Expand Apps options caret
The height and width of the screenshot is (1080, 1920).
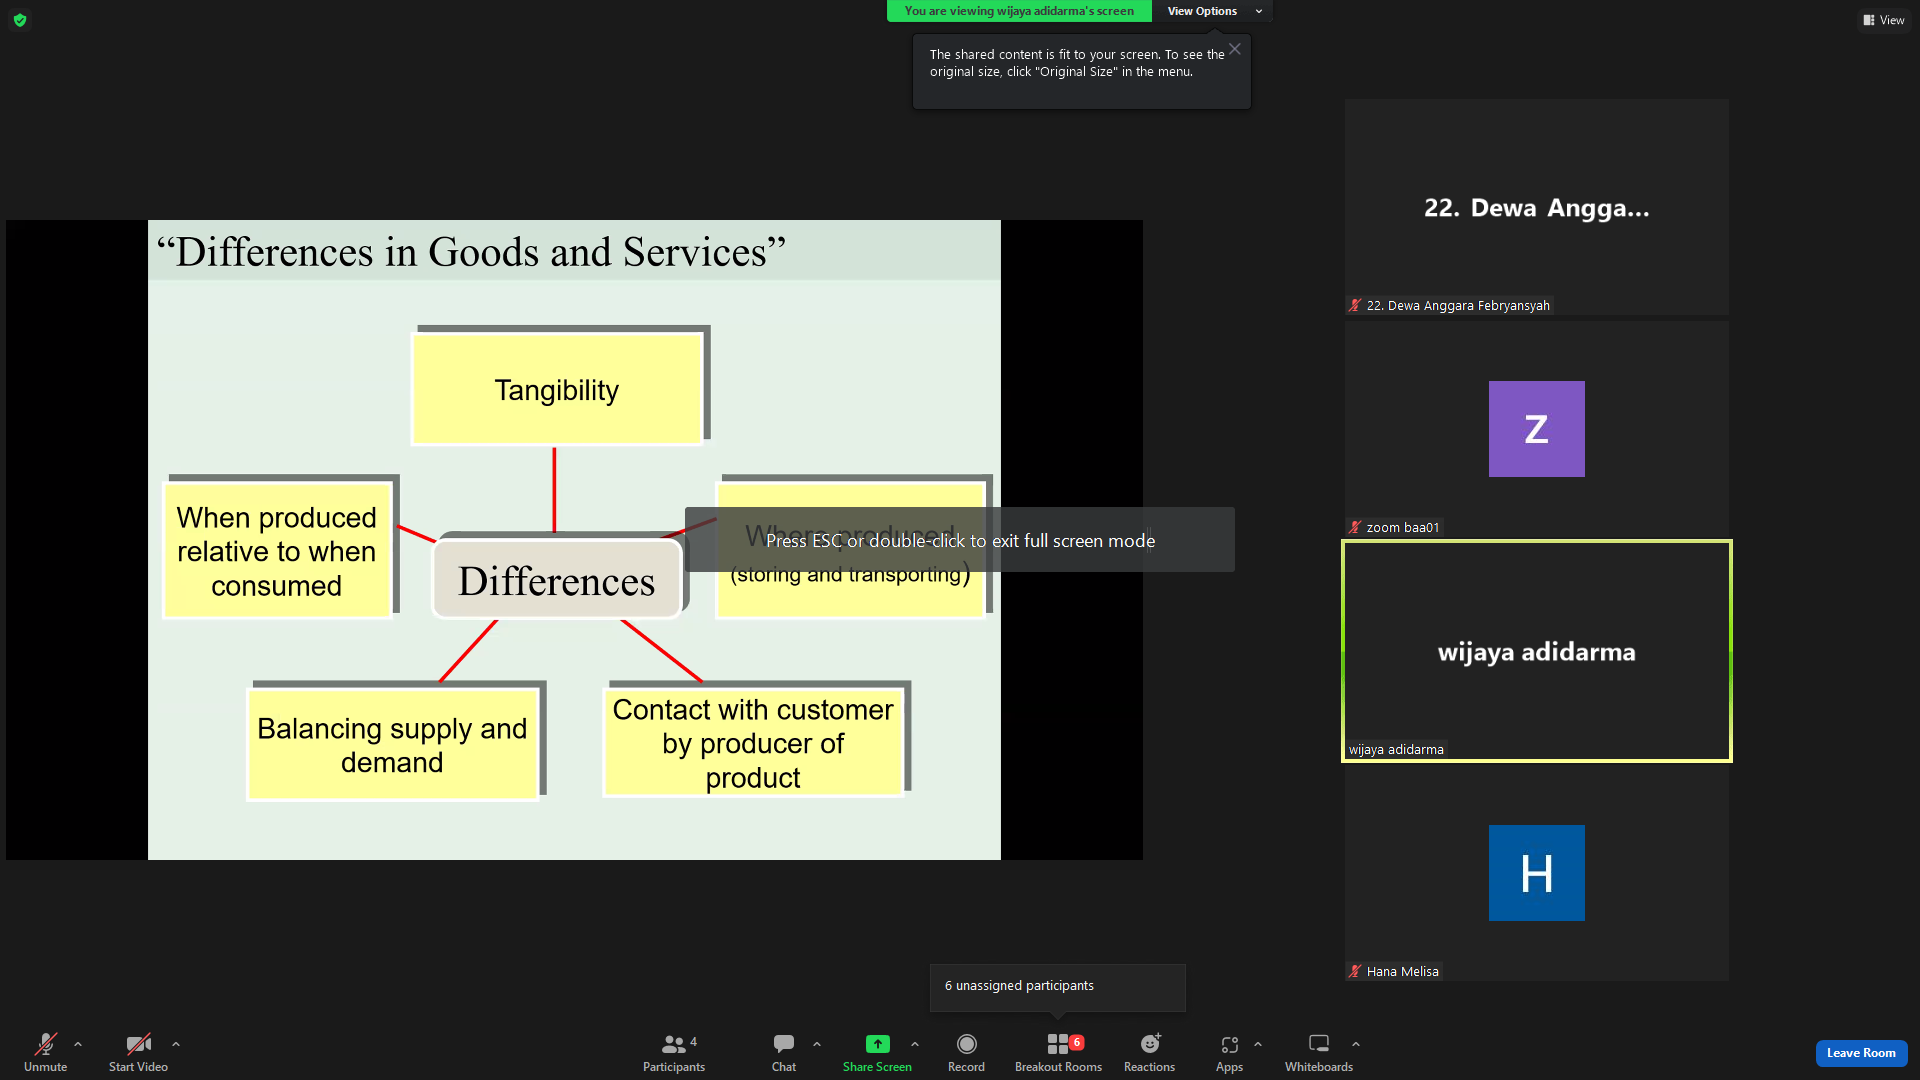(1258, 1044)
